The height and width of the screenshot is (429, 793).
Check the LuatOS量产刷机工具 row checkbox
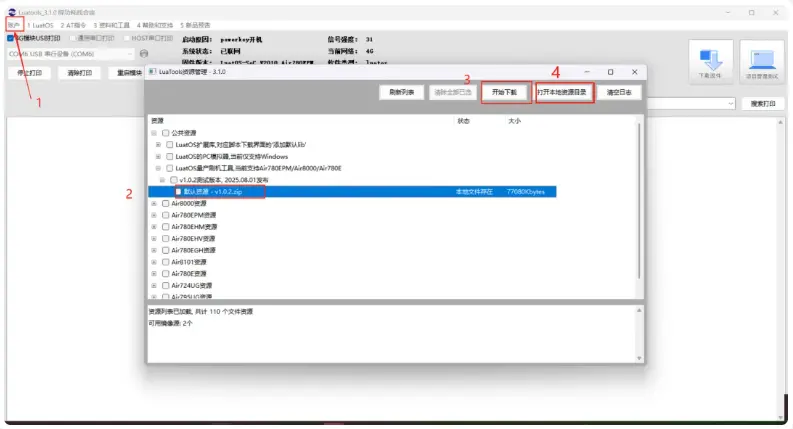pyautogui.click(x=169, y=168)
